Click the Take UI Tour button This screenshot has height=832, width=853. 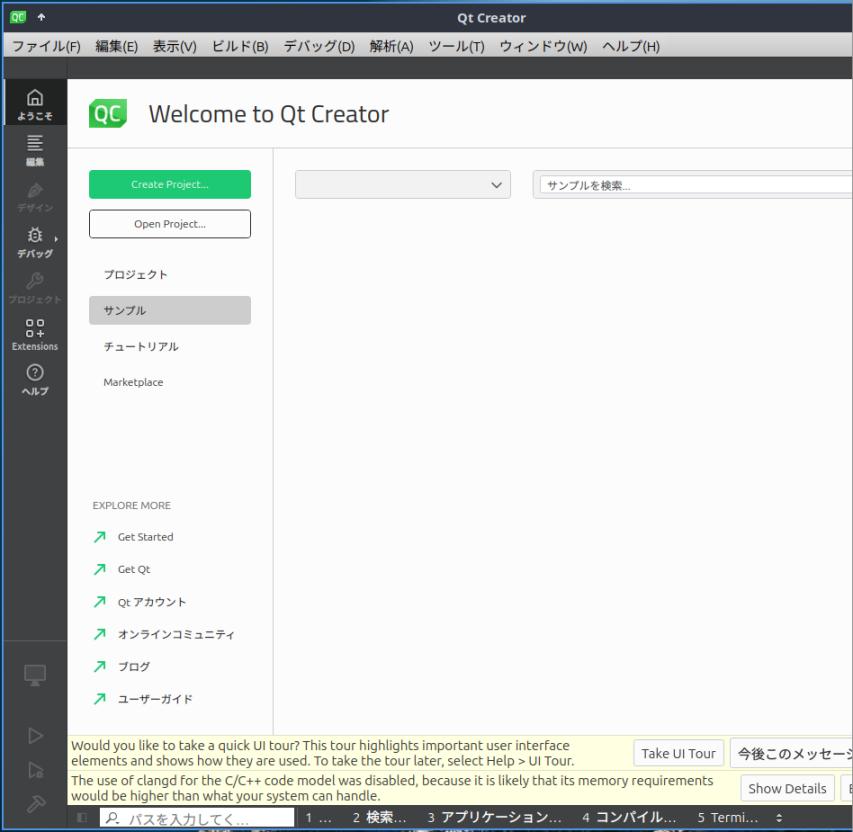click(x=678, y=754)
